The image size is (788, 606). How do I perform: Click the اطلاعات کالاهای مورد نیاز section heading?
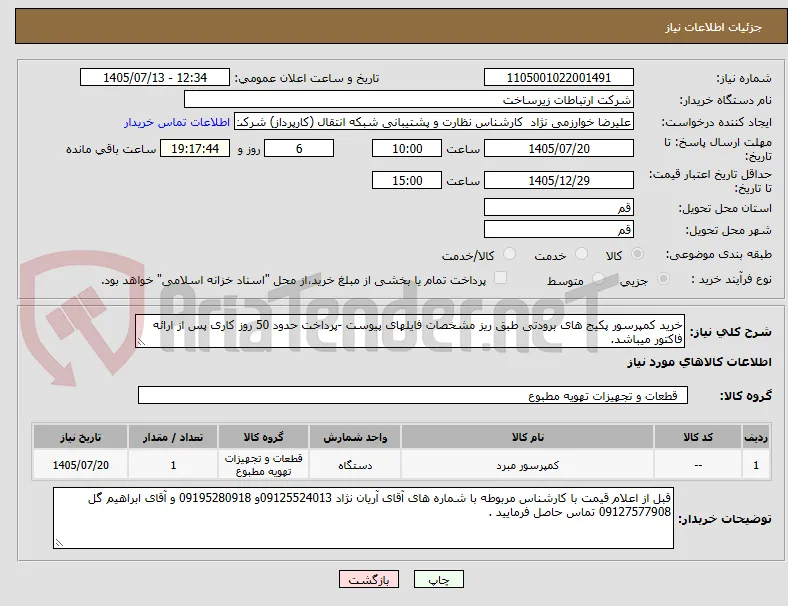[x=699, y=362]
